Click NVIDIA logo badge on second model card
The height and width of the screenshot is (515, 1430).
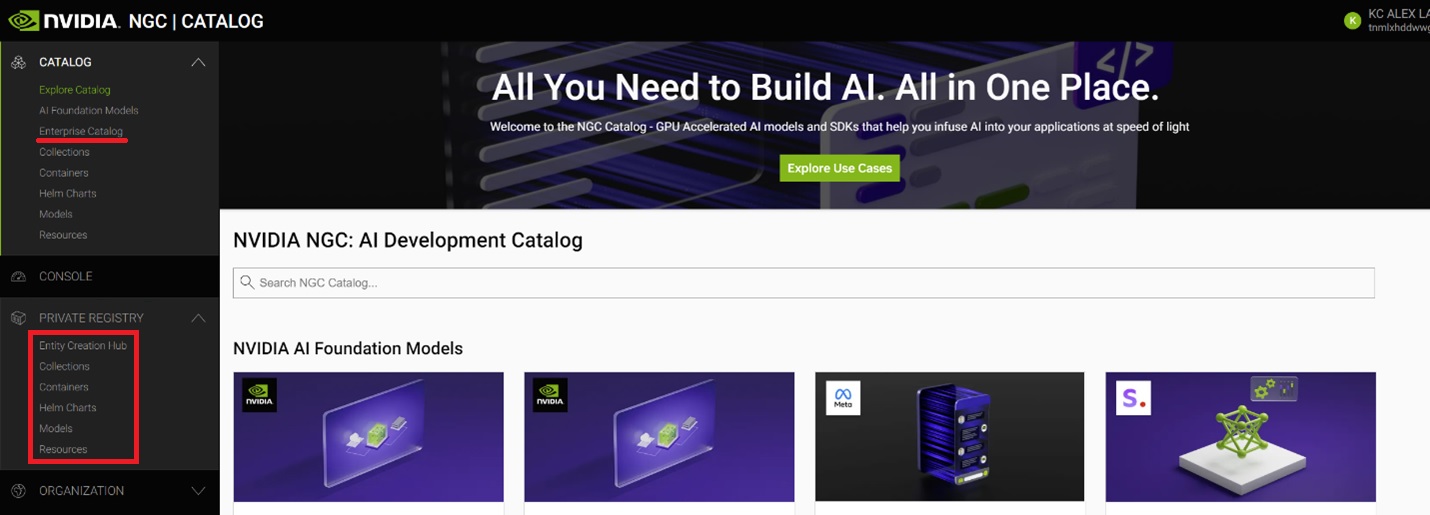coord(550,395)
